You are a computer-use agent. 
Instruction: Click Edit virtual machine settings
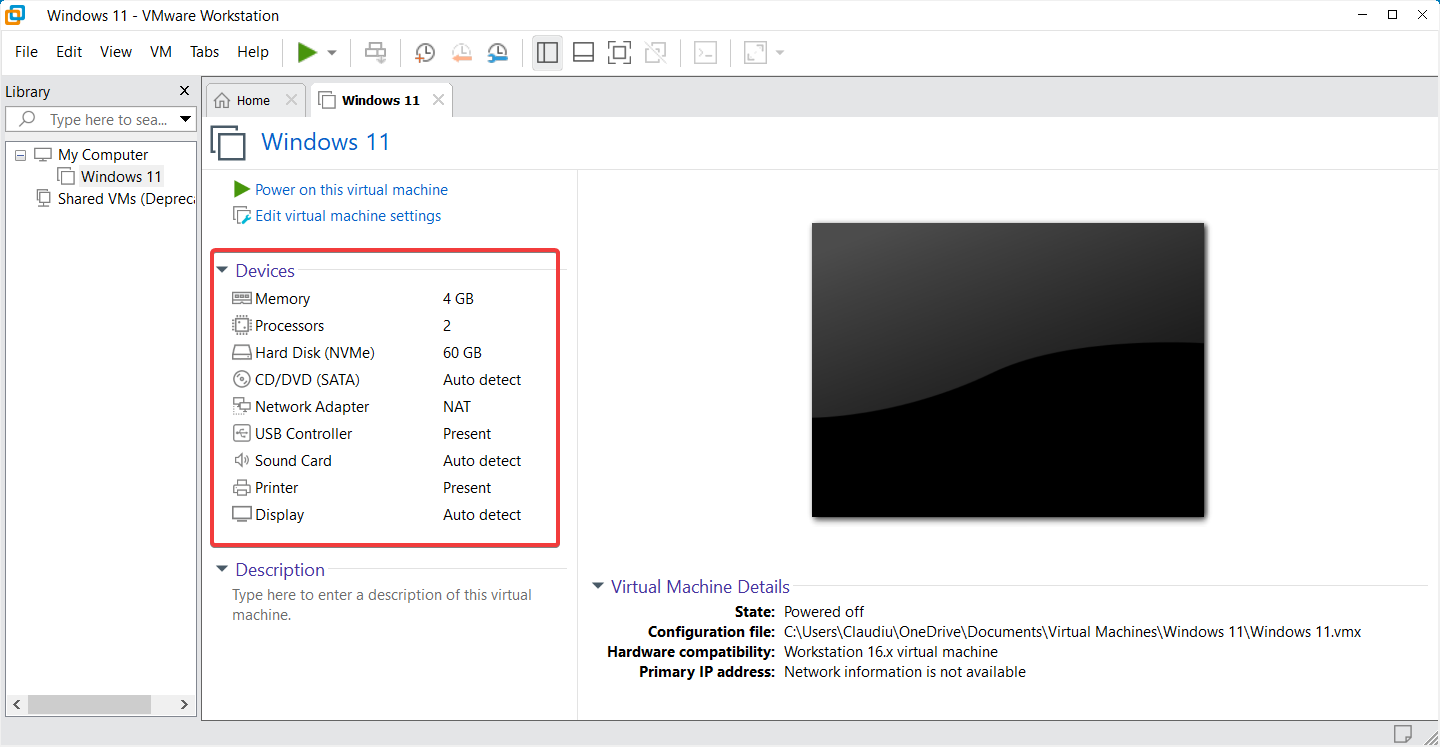pos(348,216)
